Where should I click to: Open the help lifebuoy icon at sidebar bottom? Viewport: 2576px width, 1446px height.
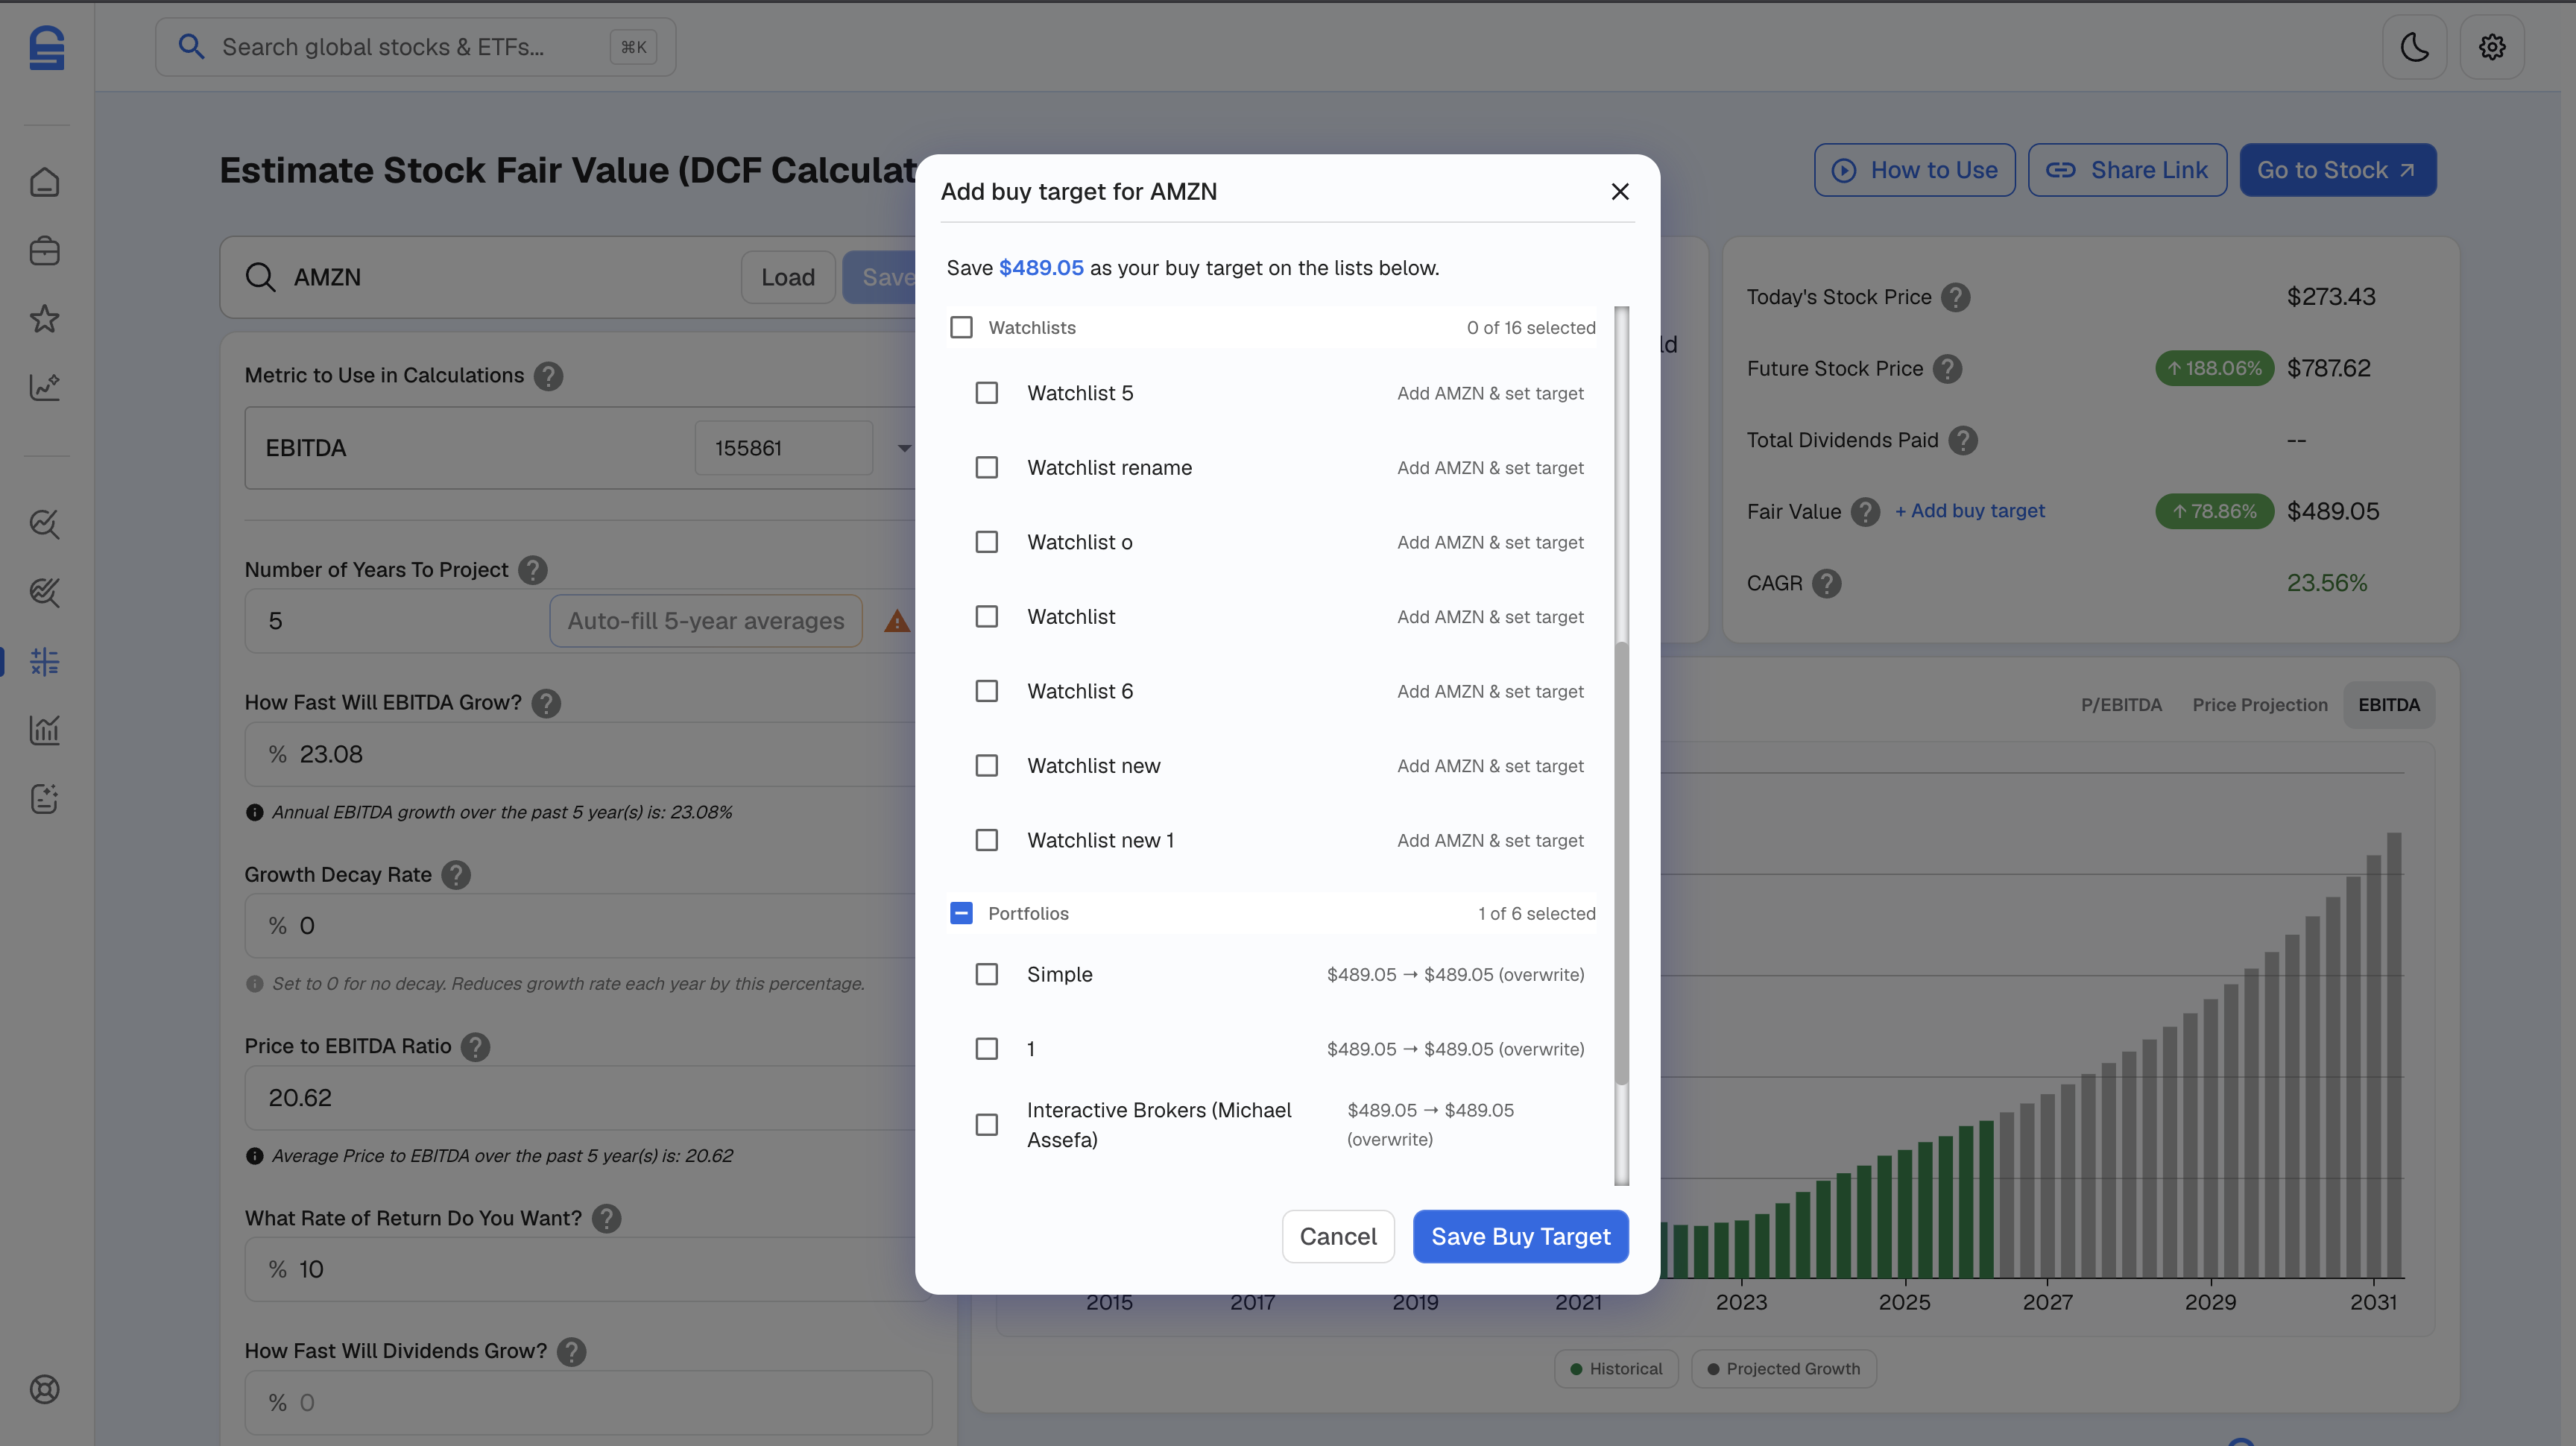[x=45, y=1389]
